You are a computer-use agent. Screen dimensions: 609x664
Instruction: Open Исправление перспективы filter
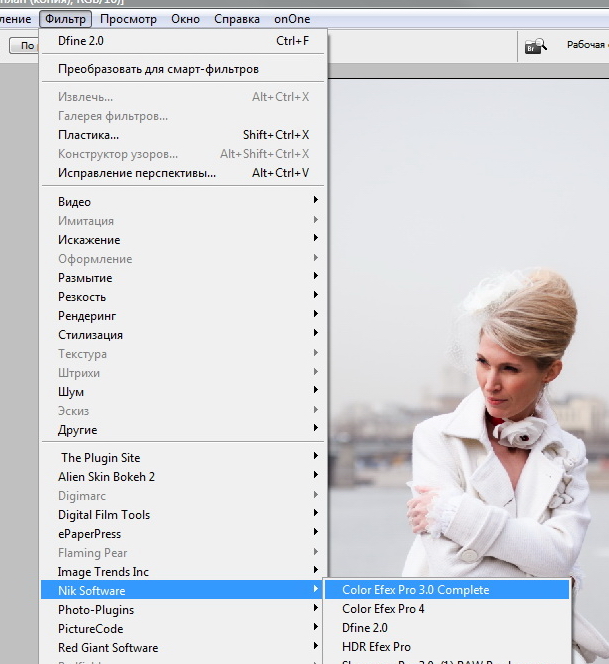pos(136,173)
